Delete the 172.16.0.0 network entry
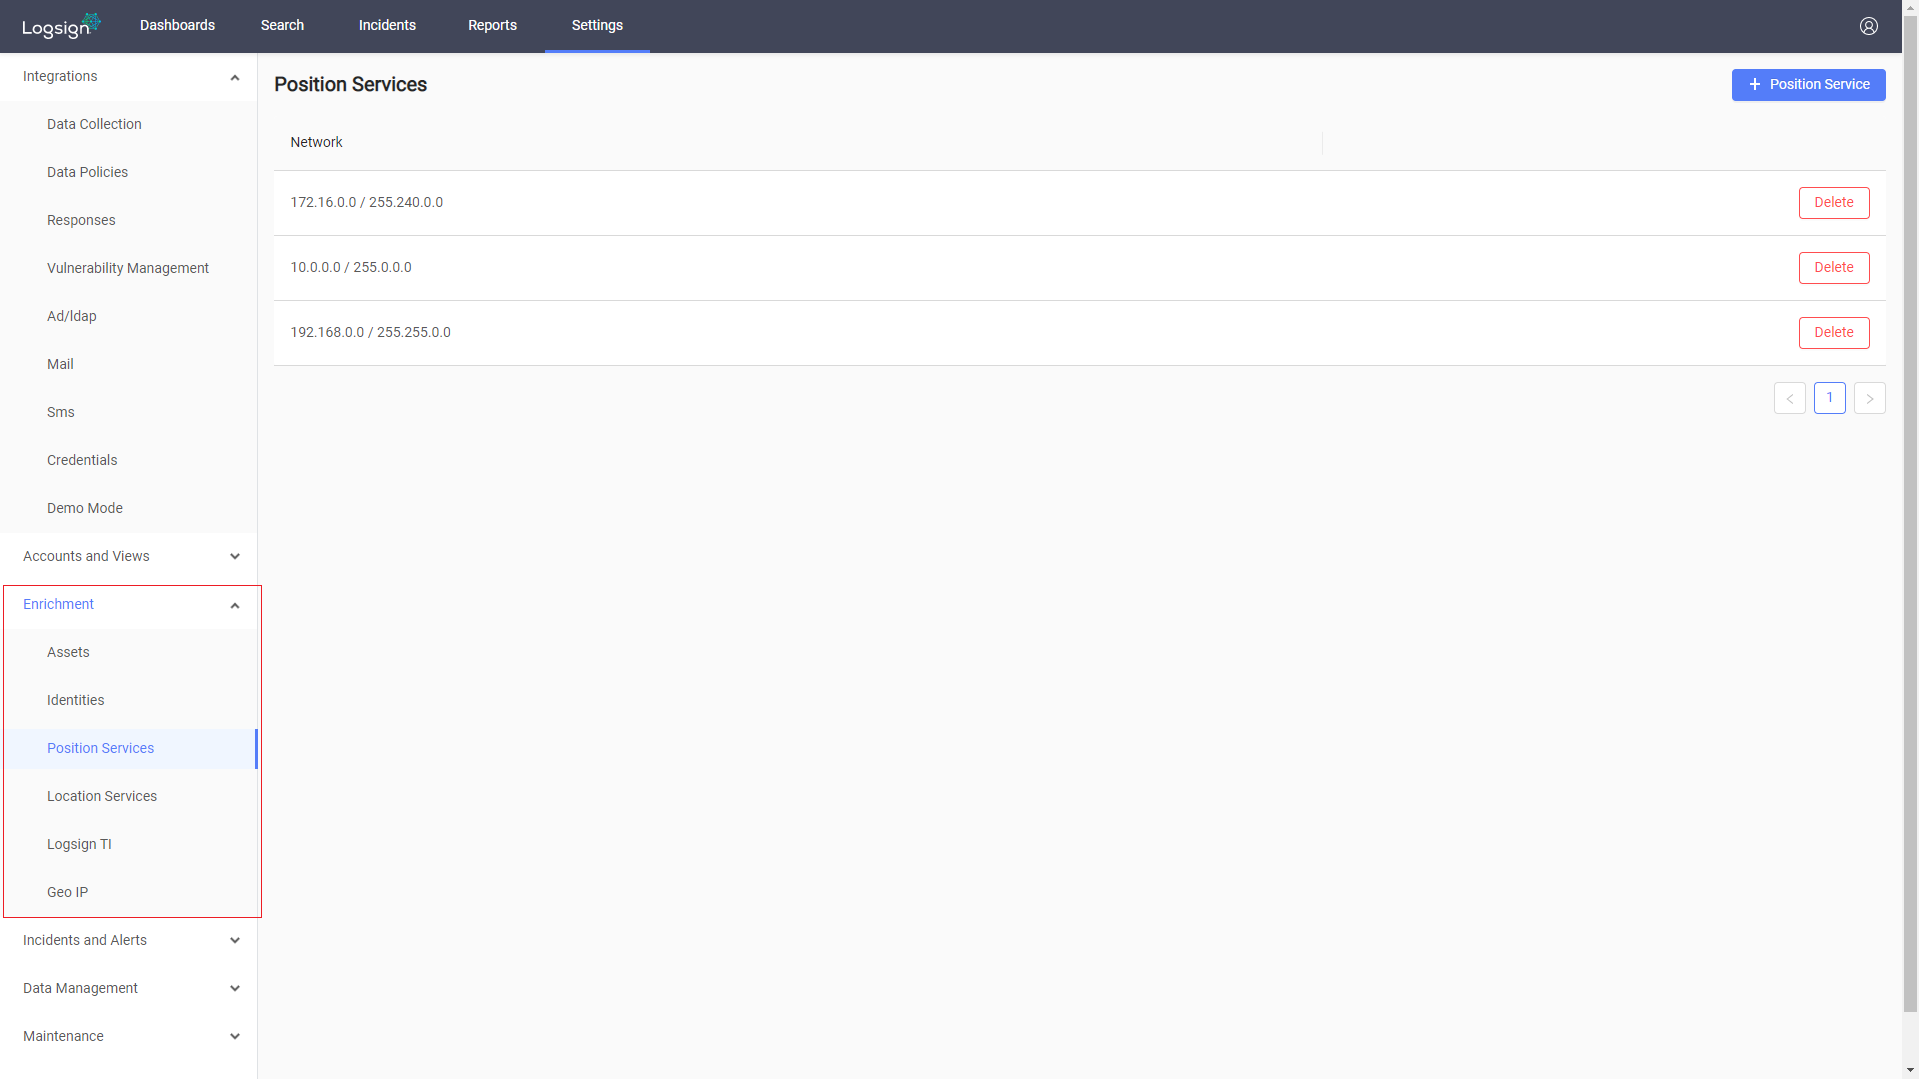Image resolution: width=1919 pixels, height=1079 pixels. [x=1833, y=203]
